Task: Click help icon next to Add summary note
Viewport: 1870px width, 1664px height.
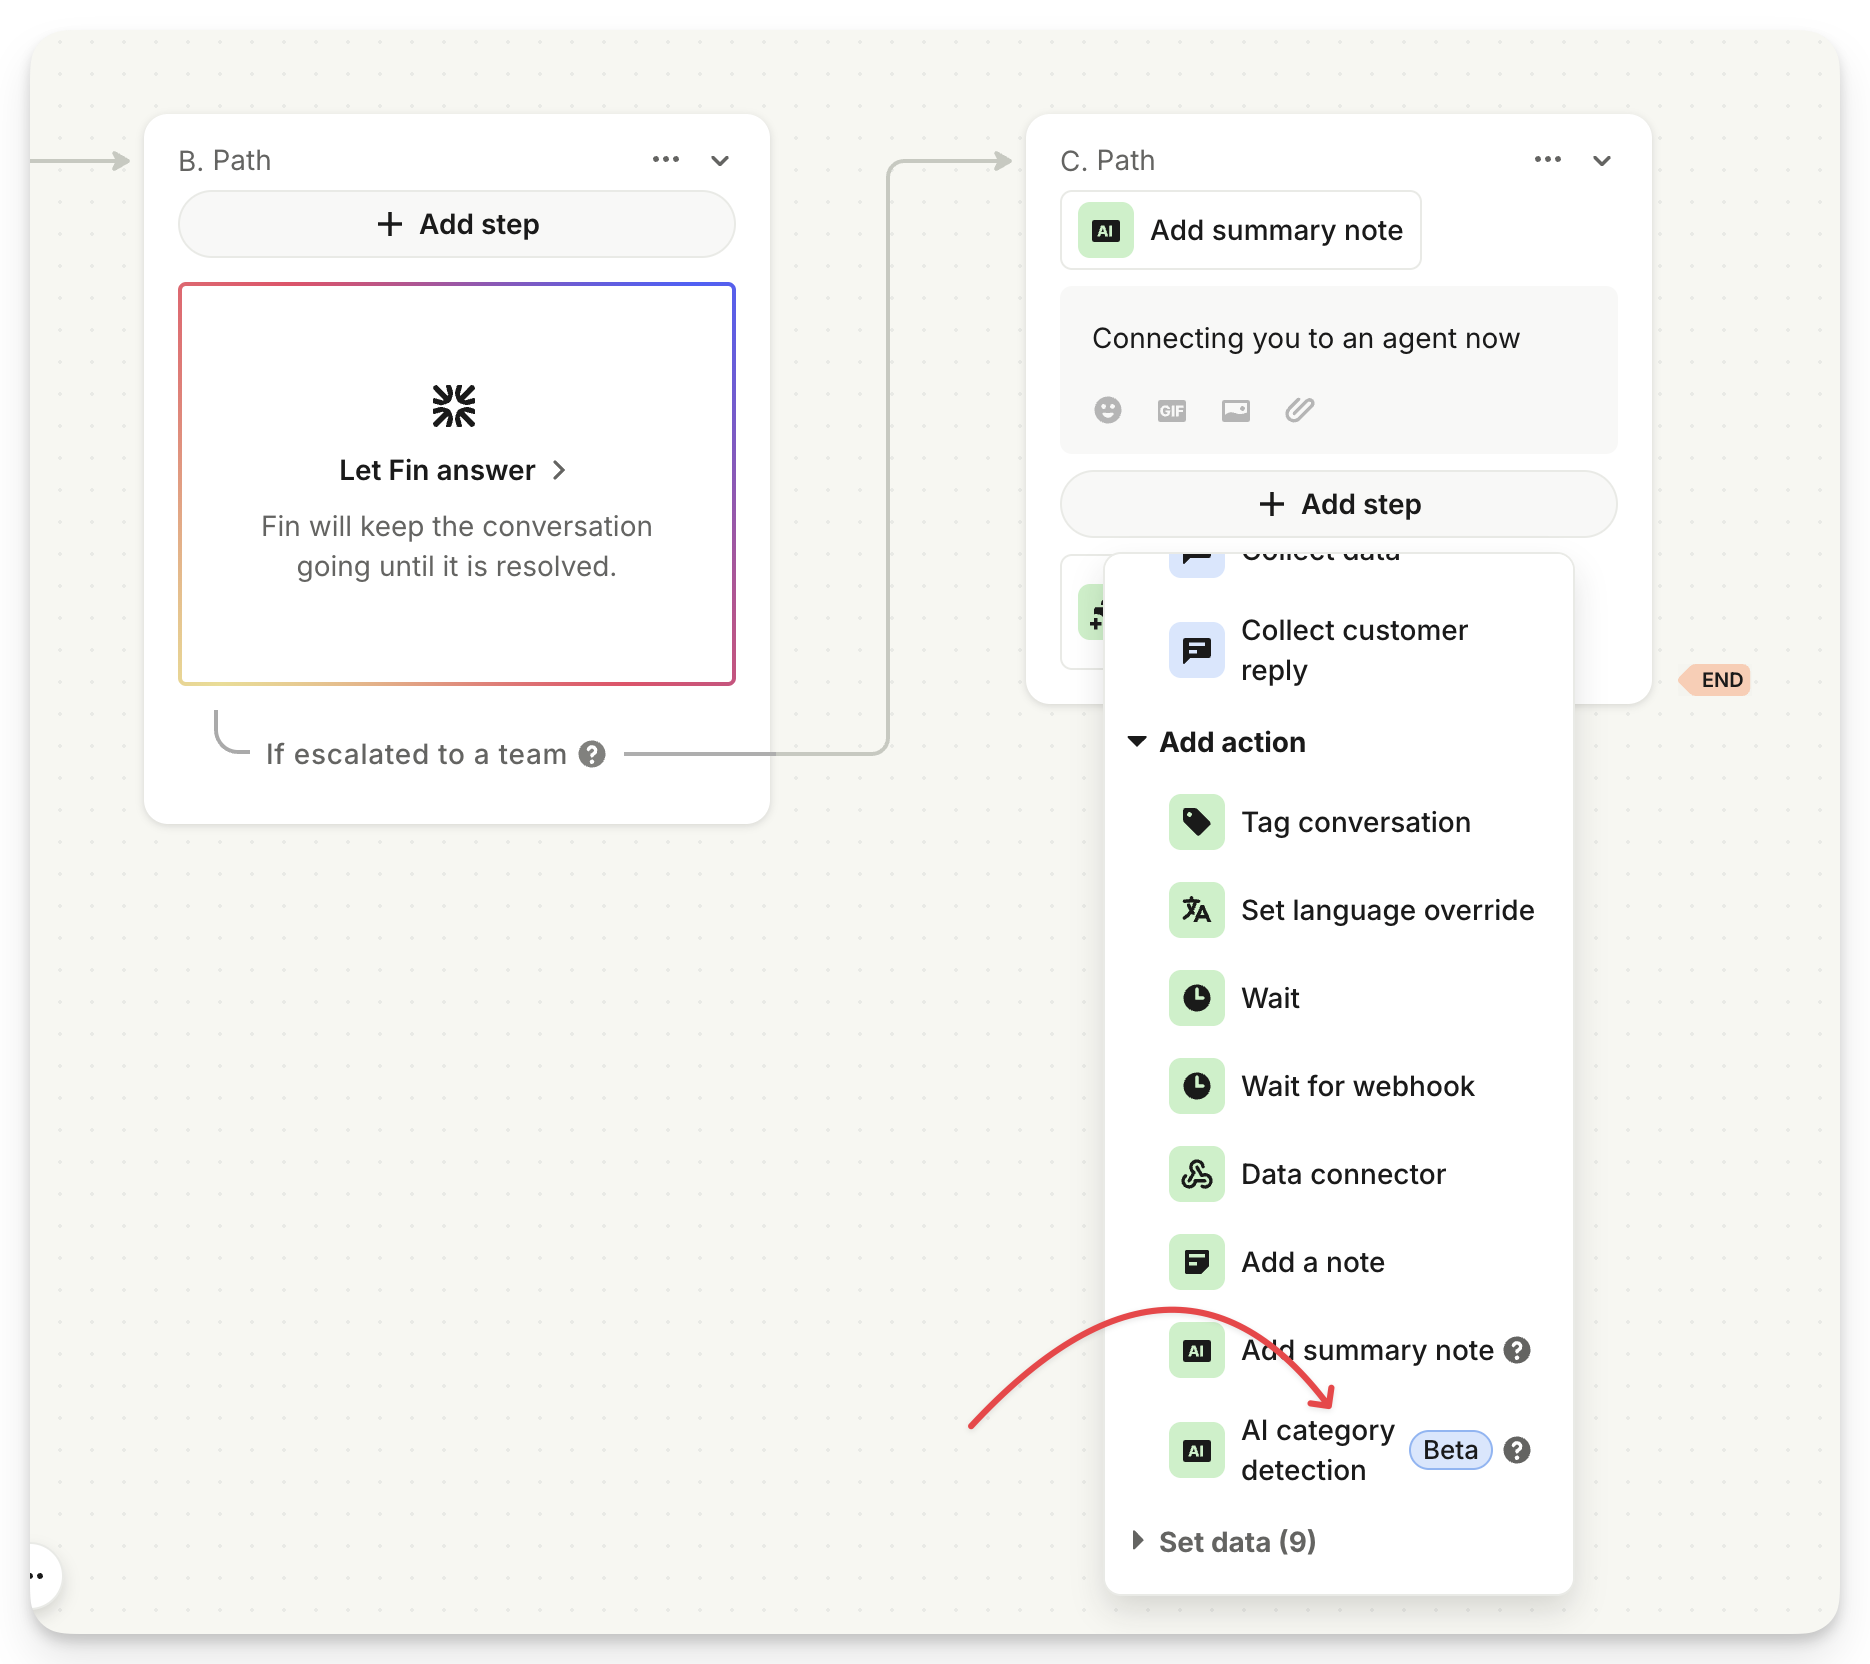Action: tap(1517, 1350)
